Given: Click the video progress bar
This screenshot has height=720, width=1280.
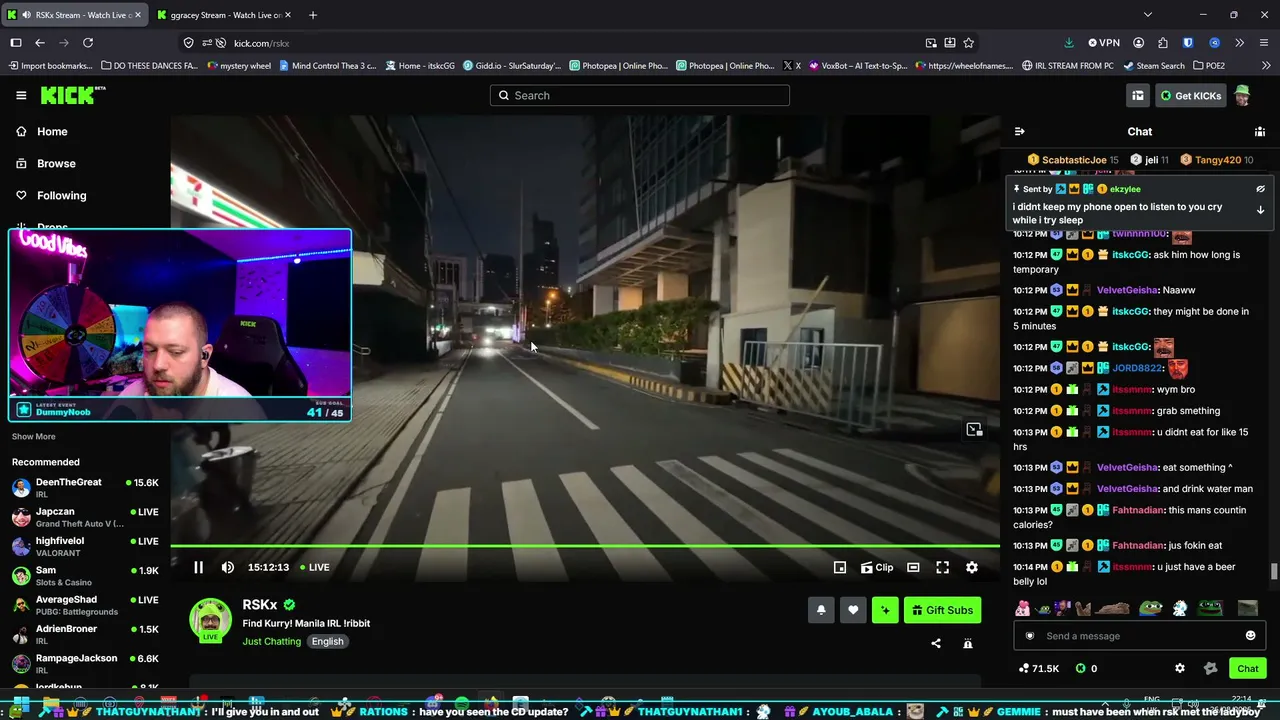Looking at the screenshot, I should pyautogui.click(x=585, y=546).
